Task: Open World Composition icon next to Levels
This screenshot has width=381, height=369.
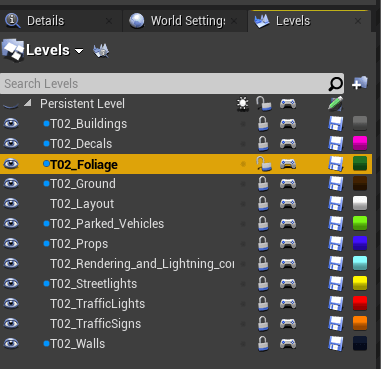Action: (101, 51)
